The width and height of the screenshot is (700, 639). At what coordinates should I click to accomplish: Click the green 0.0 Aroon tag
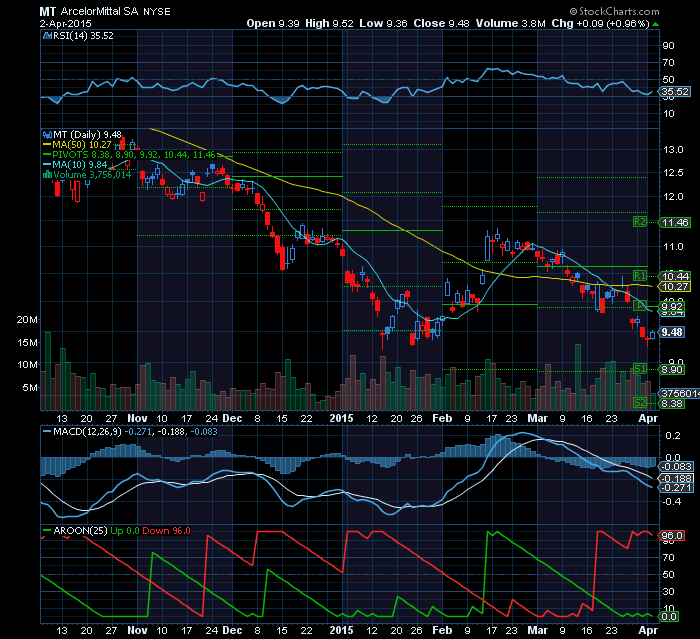[x=669, y=617]
